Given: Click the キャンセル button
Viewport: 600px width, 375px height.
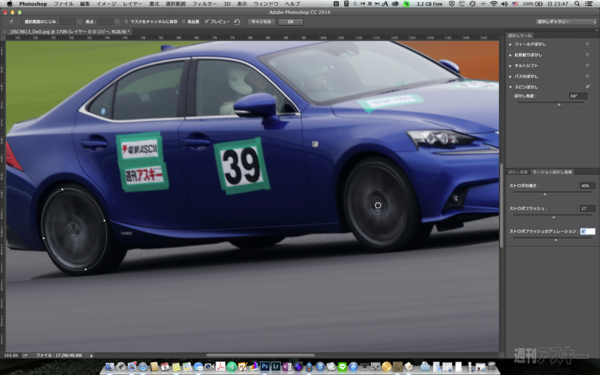Looking at the screenshot, I should coord(261,22).
